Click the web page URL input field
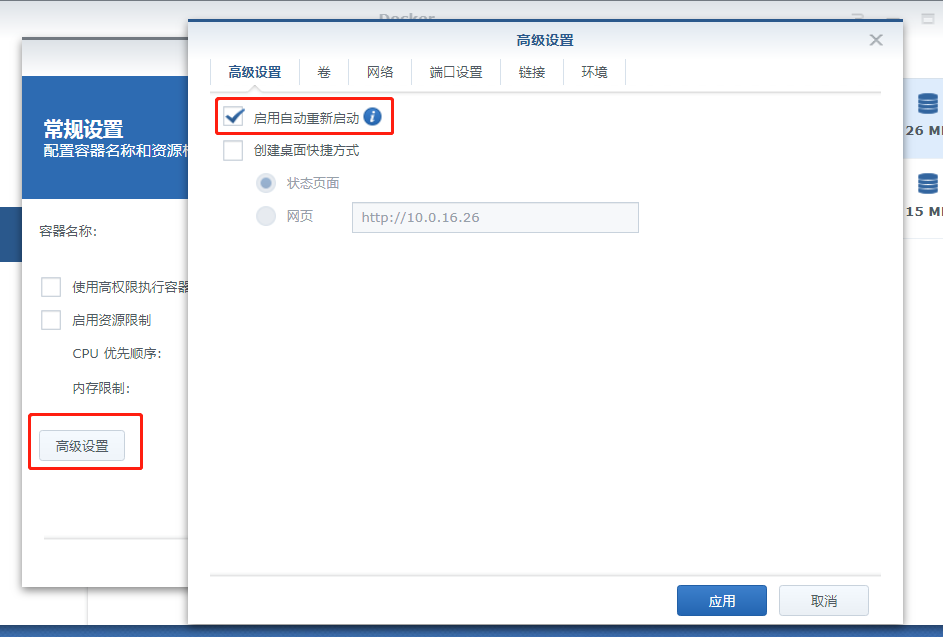The image size is (943, 637). 495,218
